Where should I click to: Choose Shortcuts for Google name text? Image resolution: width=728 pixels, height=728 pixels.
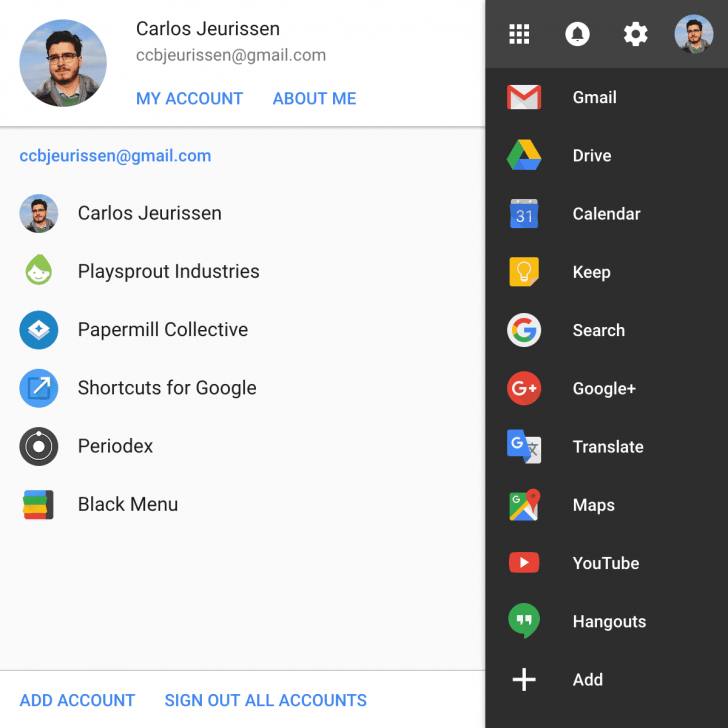[x=167, y=388]
